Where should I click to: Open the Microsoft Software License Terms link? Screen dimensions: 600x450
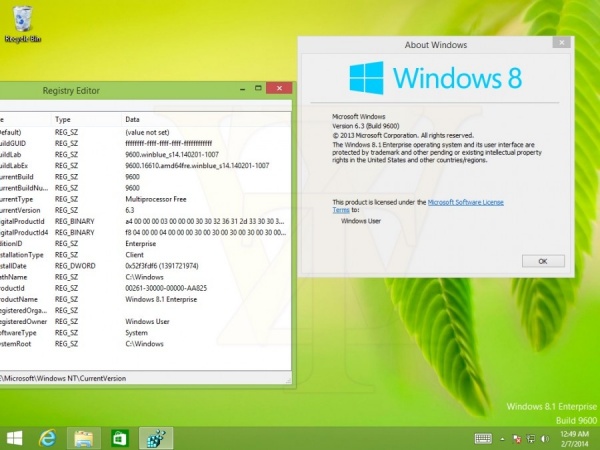pyautogui.click(x=465, y=202)
